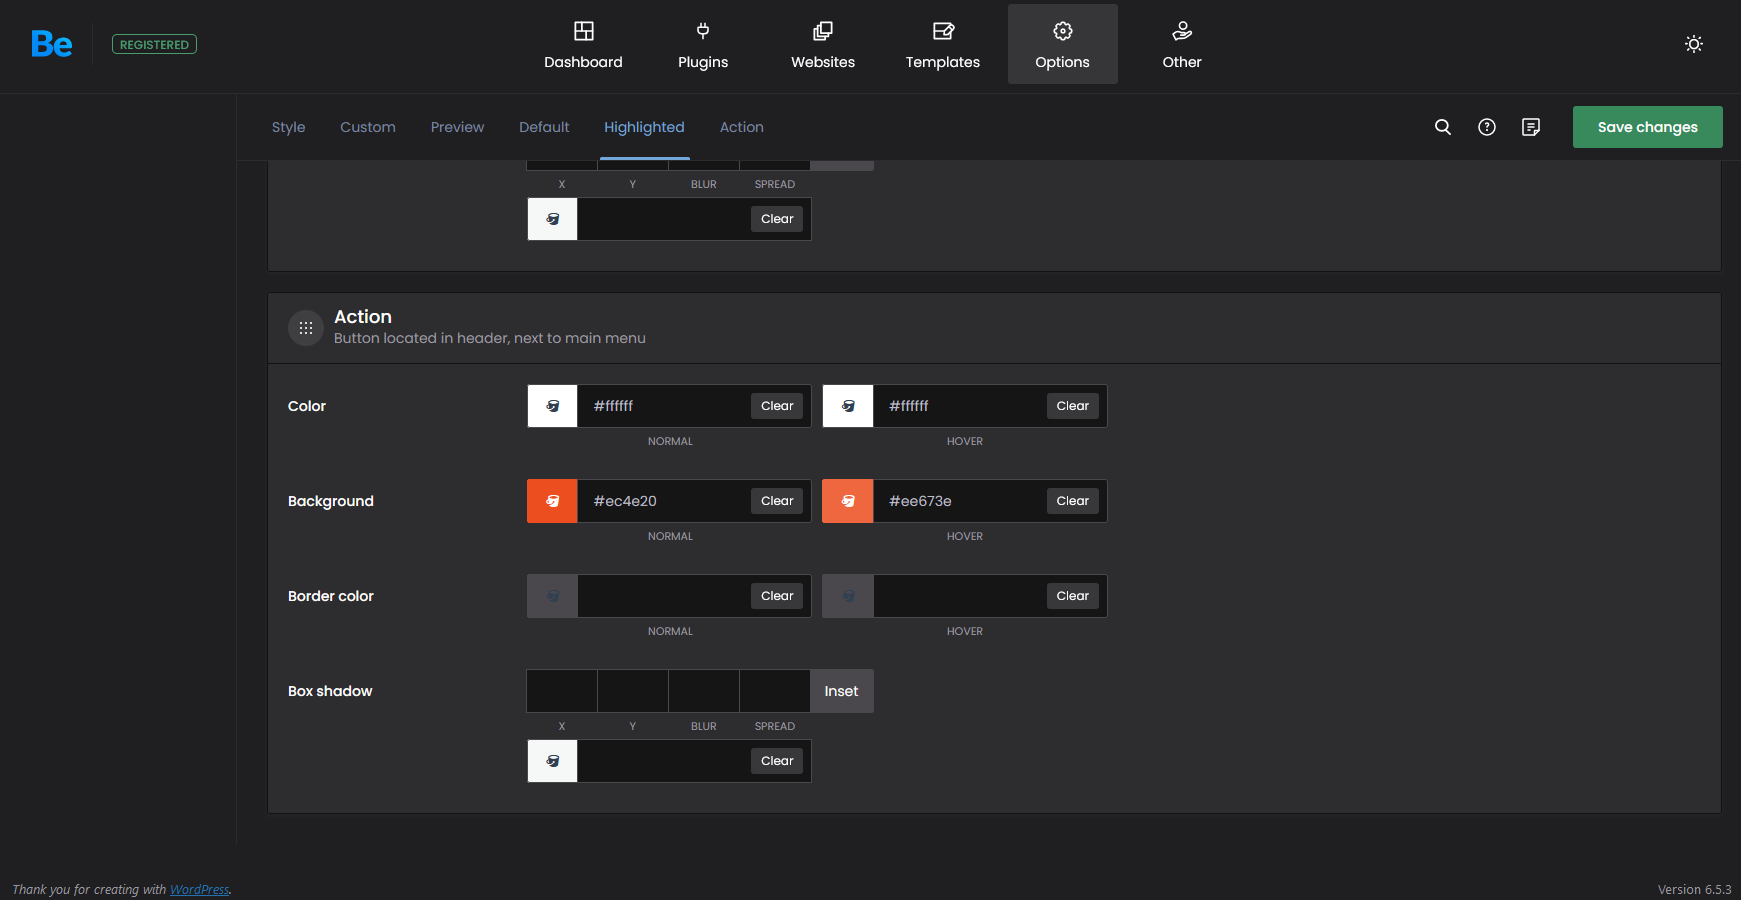
Task: Open the notes changelog icon
Action: (1531, 127)
